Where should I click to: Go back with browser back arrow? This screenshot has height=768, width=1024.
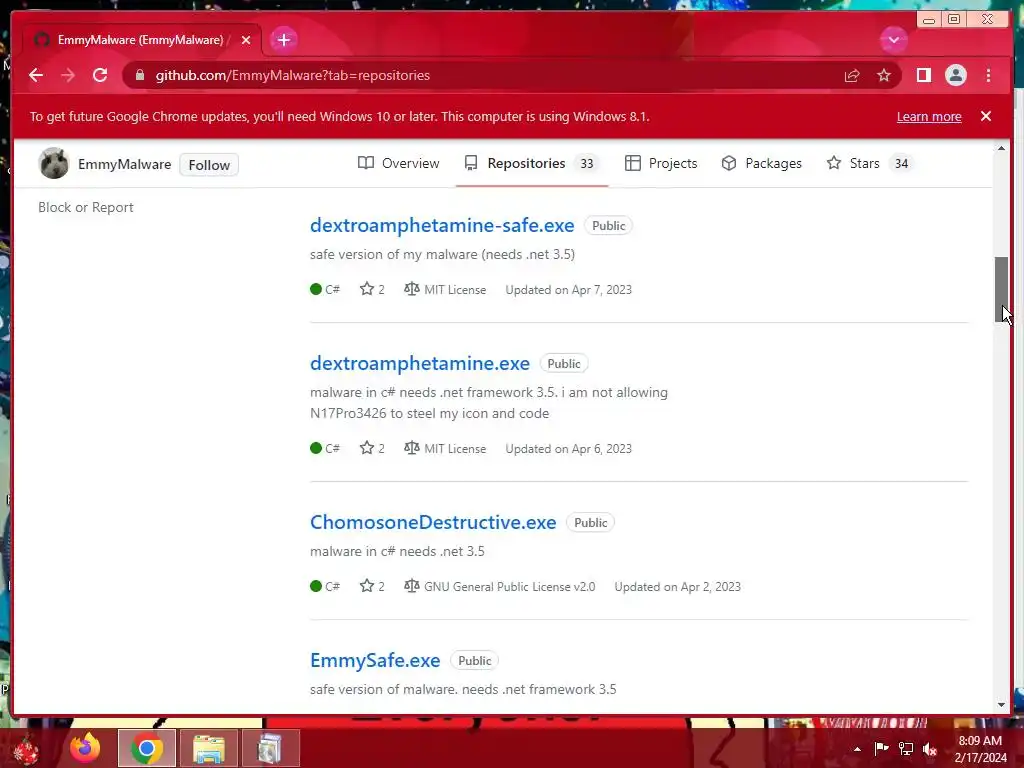(x=36, y=75)
